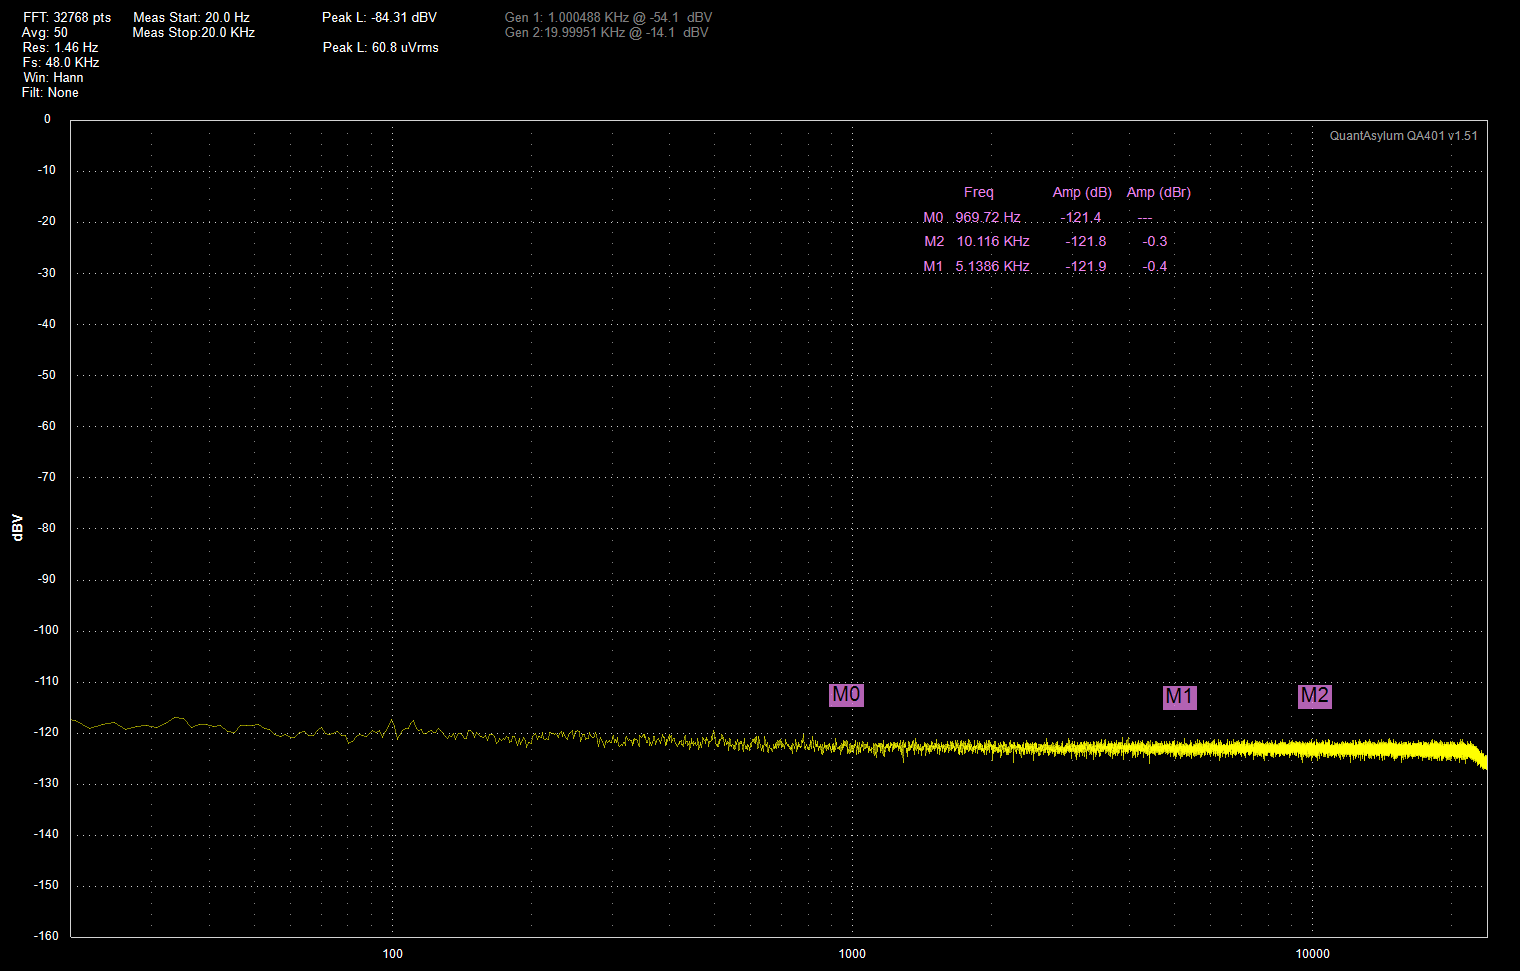Click the Peak L: 60.8 uVrms readout
This screenshot has height=971, width=1520.
click(x=381, y=48)
